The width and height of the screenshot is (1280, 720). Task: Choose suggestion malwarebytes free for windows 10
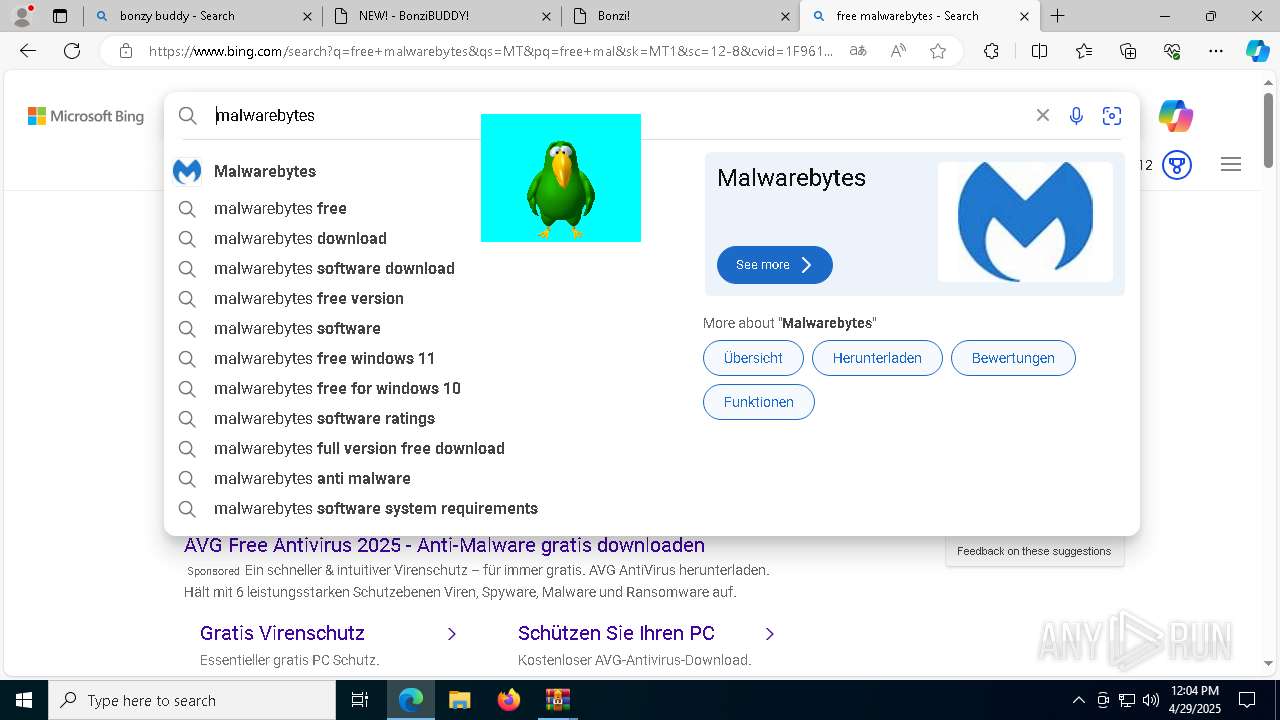click(x=337, y=388)
